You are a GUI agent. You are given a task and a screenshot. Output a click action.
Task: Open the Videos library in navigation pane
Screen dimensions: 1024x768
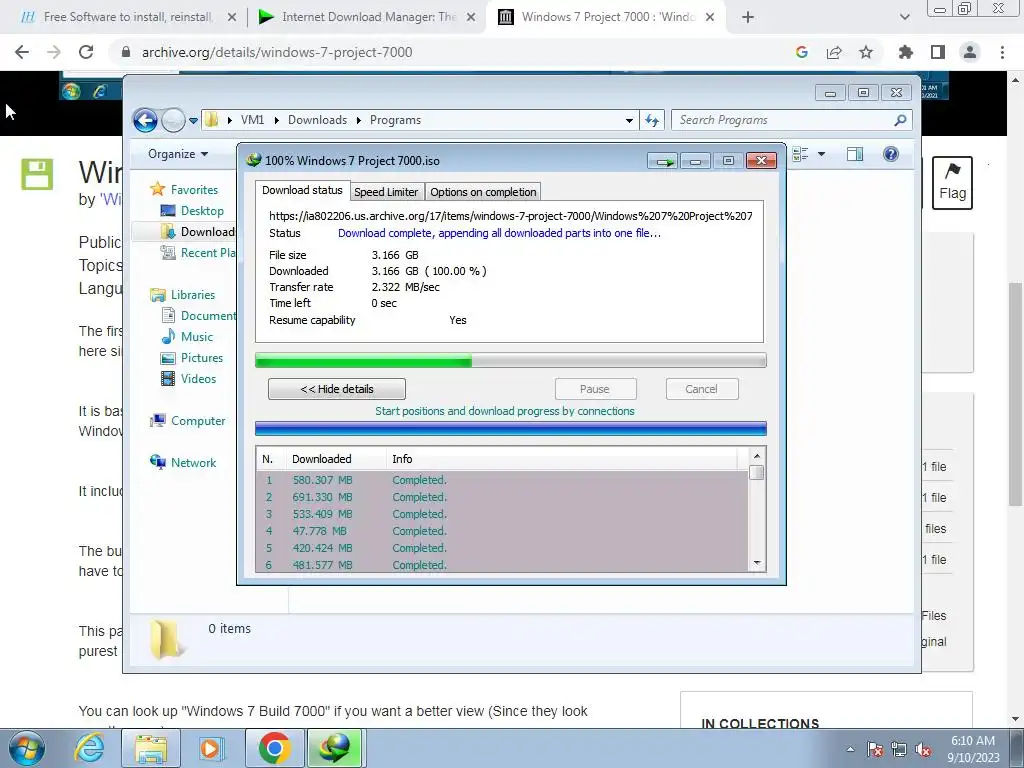[189, 379]
